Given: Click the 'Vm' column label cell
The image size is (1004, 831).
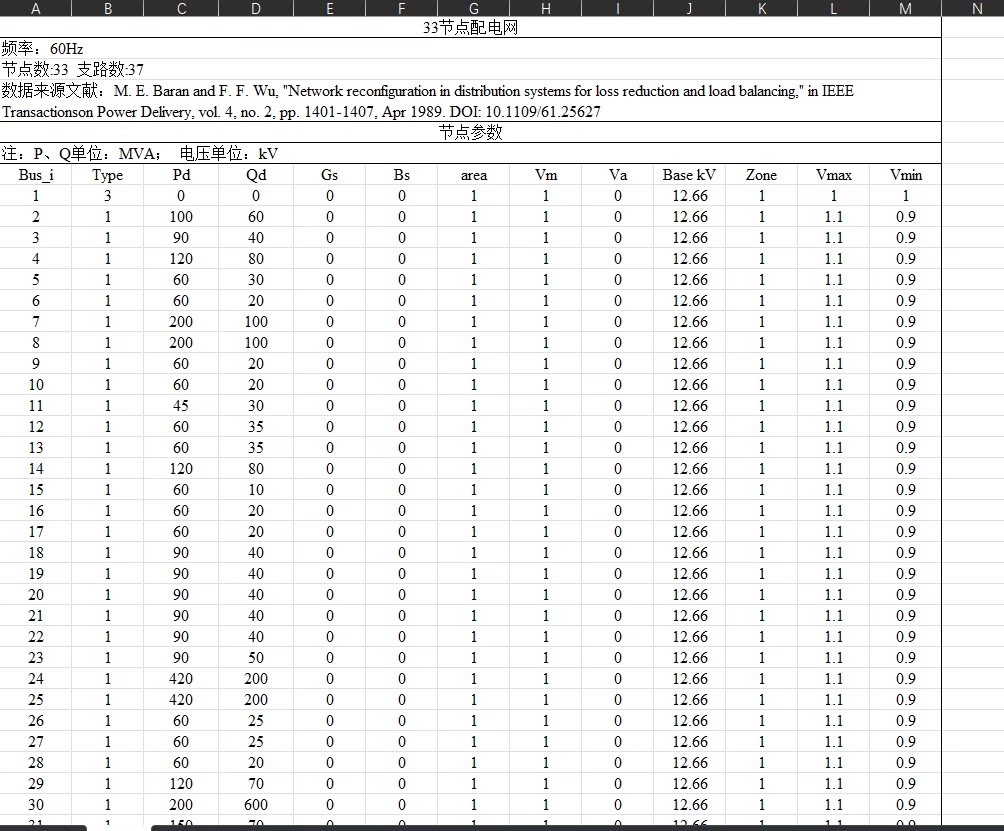Looking at the screenshot, I should [x=546, y=175].
